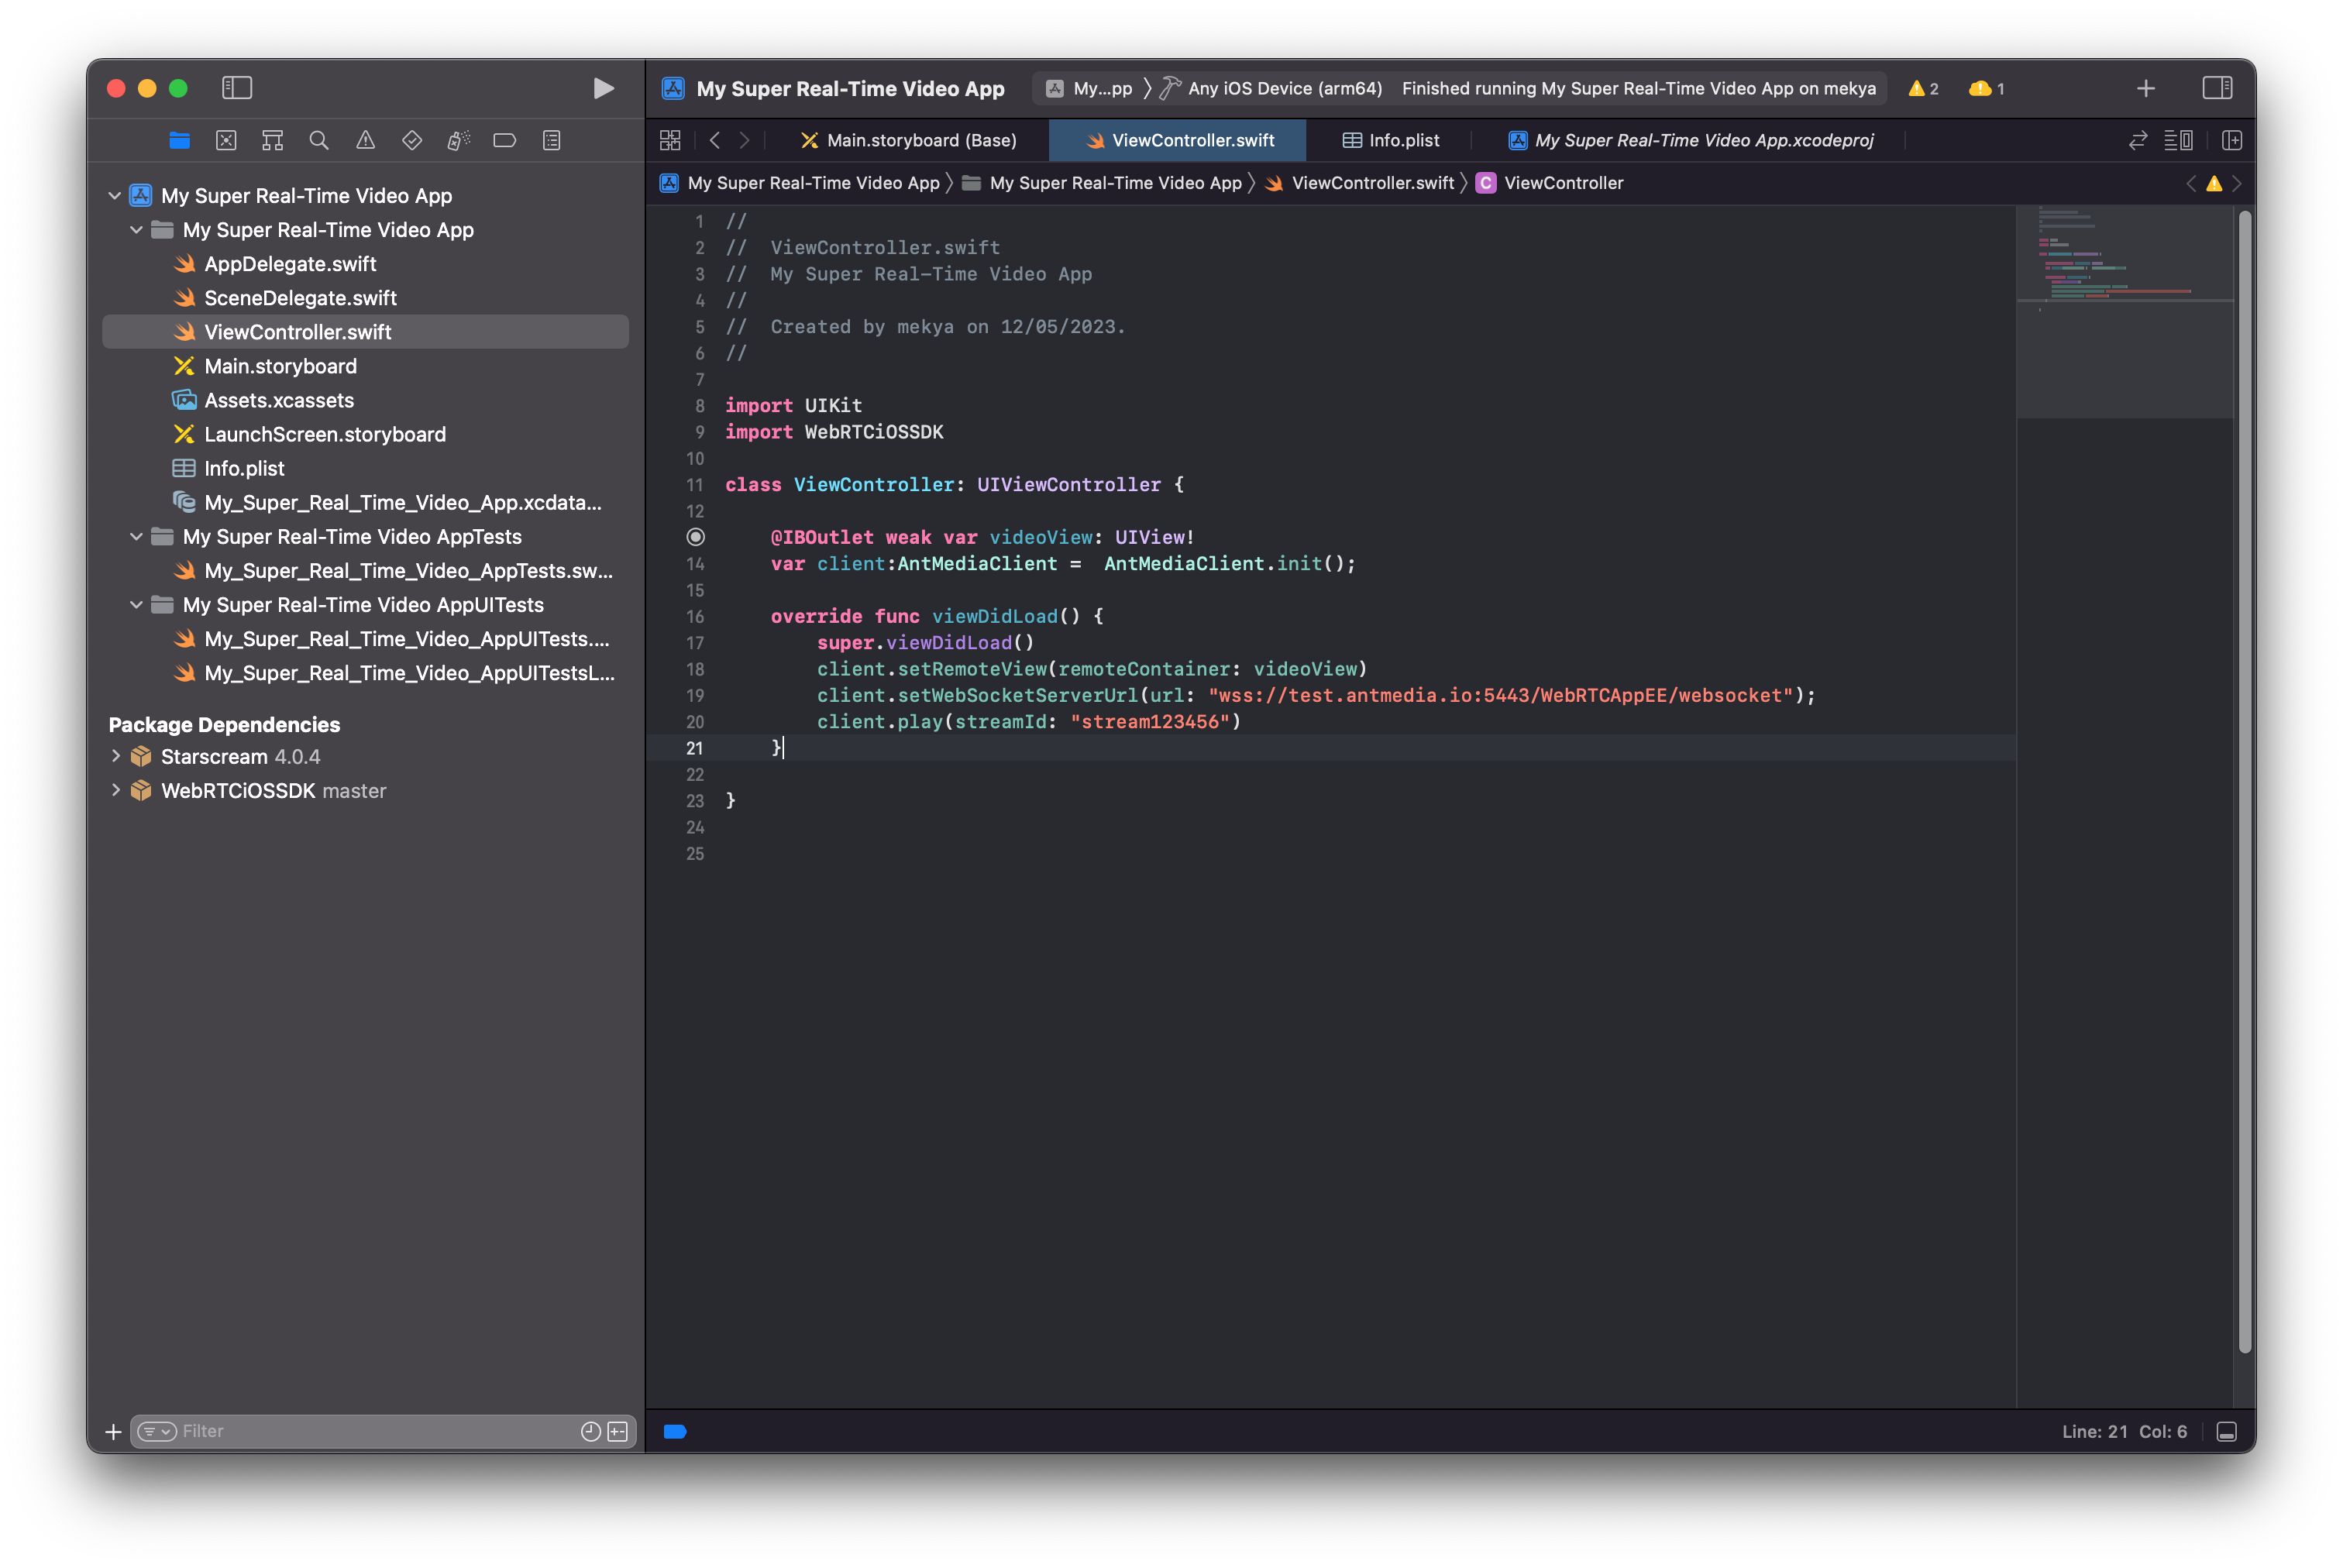Screen dimensions: 2343x1568
Task: Click the blue breakpoint activation indicator
Action: pyautogui.click(x=675, y=1432)
